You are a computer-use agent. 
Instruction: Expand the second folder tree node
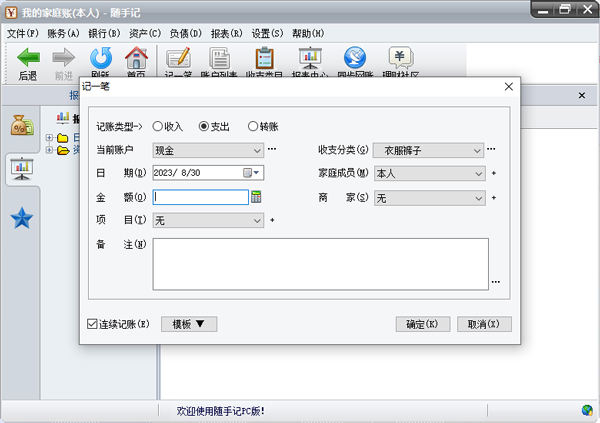(49, 150)
